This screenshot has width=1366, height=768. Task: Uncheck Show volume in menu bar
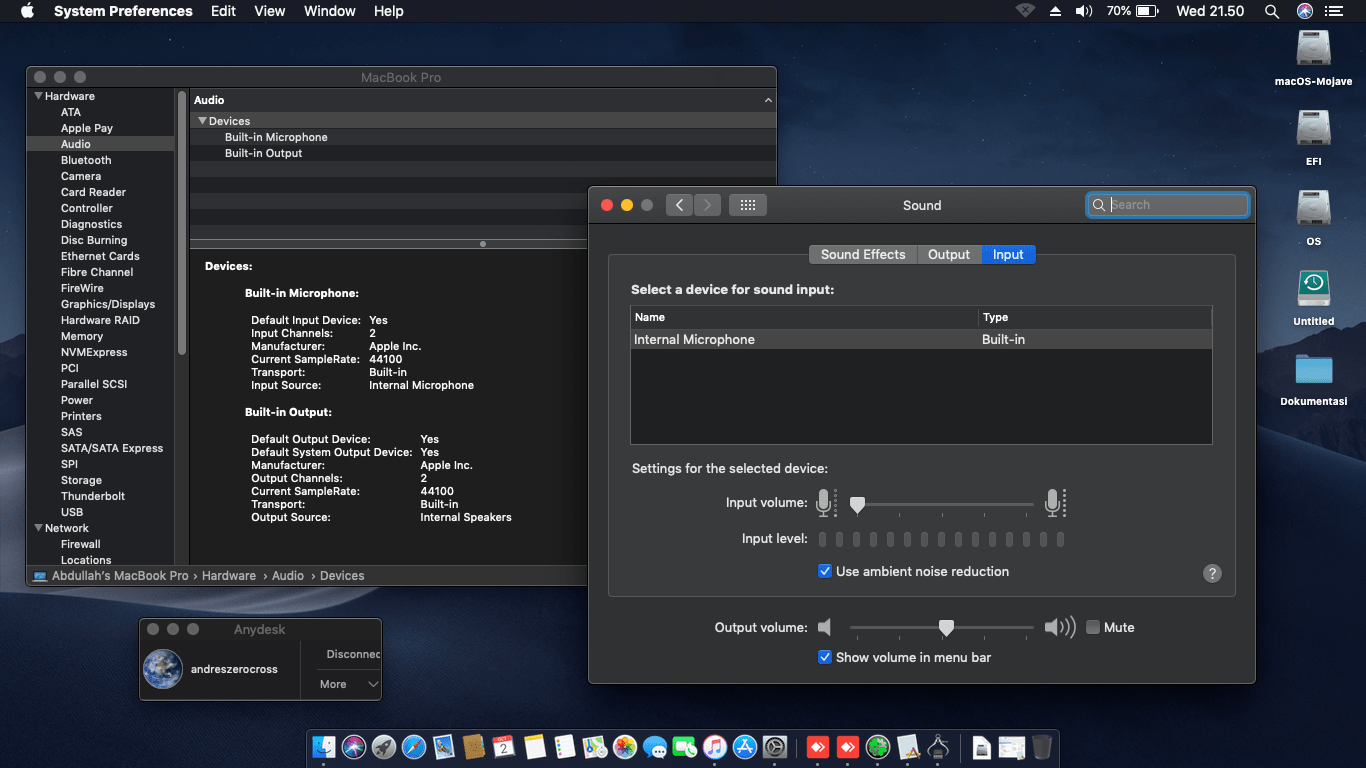click(824, 657)
